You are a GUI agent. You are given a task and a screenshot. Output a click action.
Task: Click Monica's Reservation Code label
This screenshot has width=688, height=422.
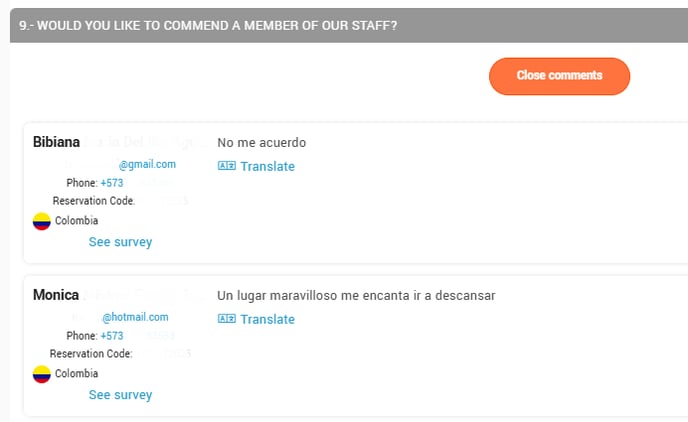coord(91,354)
